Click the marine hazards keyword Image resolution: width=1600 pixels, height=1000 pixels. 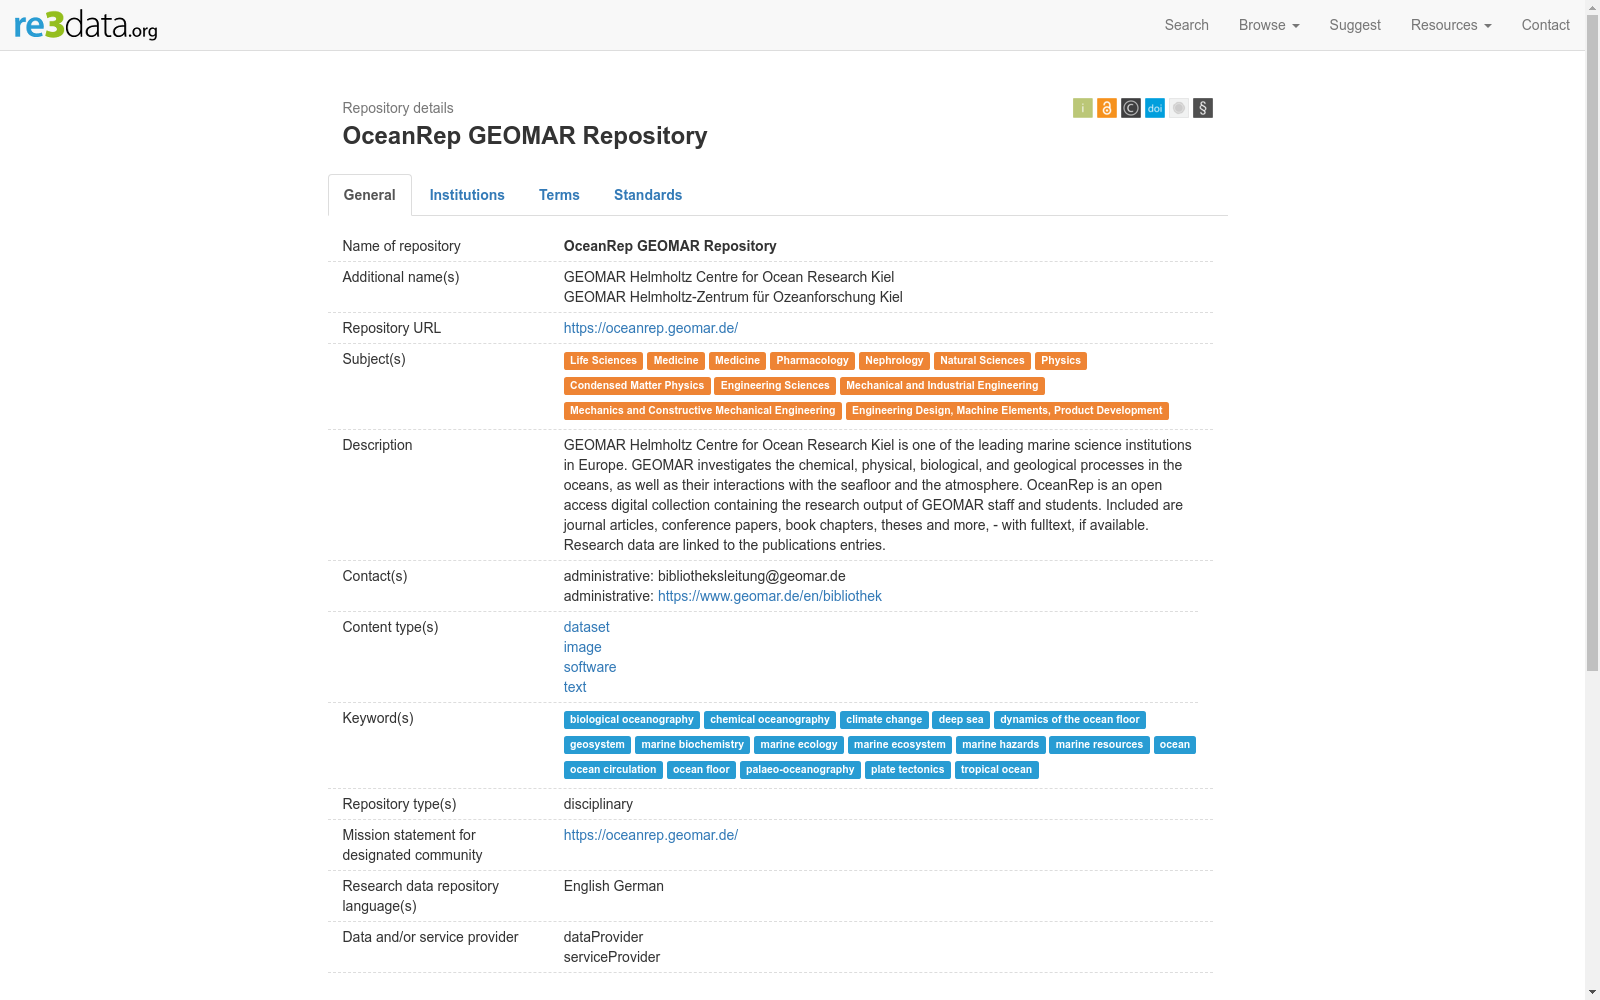(1001, 745)
